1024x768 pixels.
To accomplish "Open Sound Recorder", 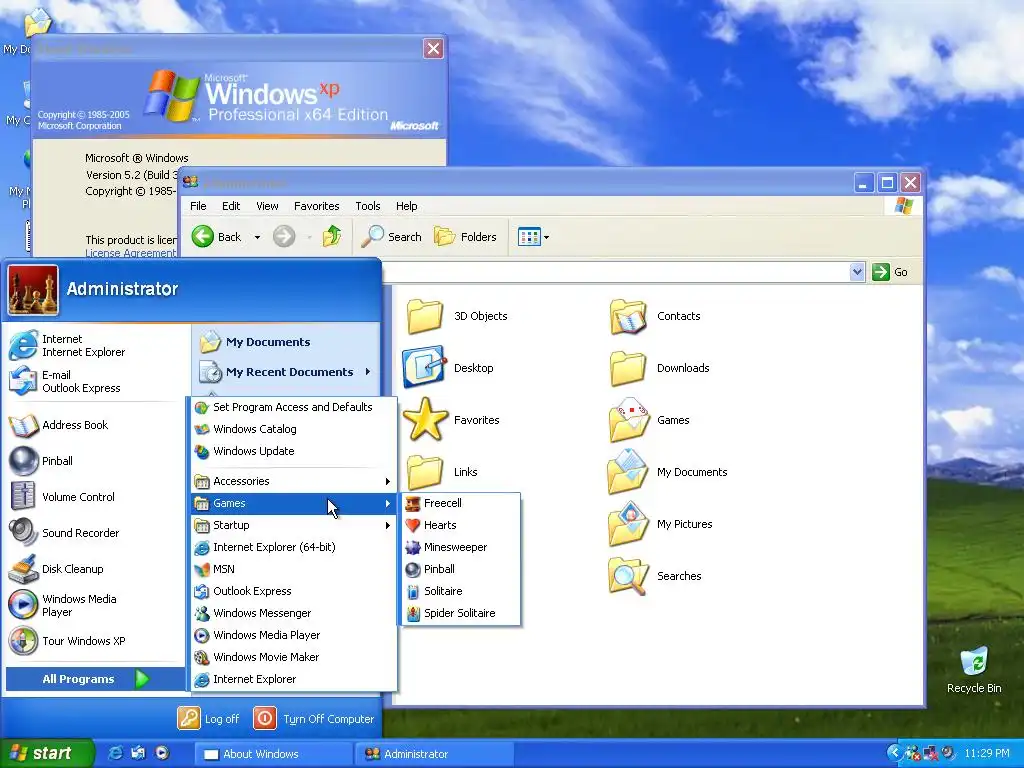I will (97, 533).
